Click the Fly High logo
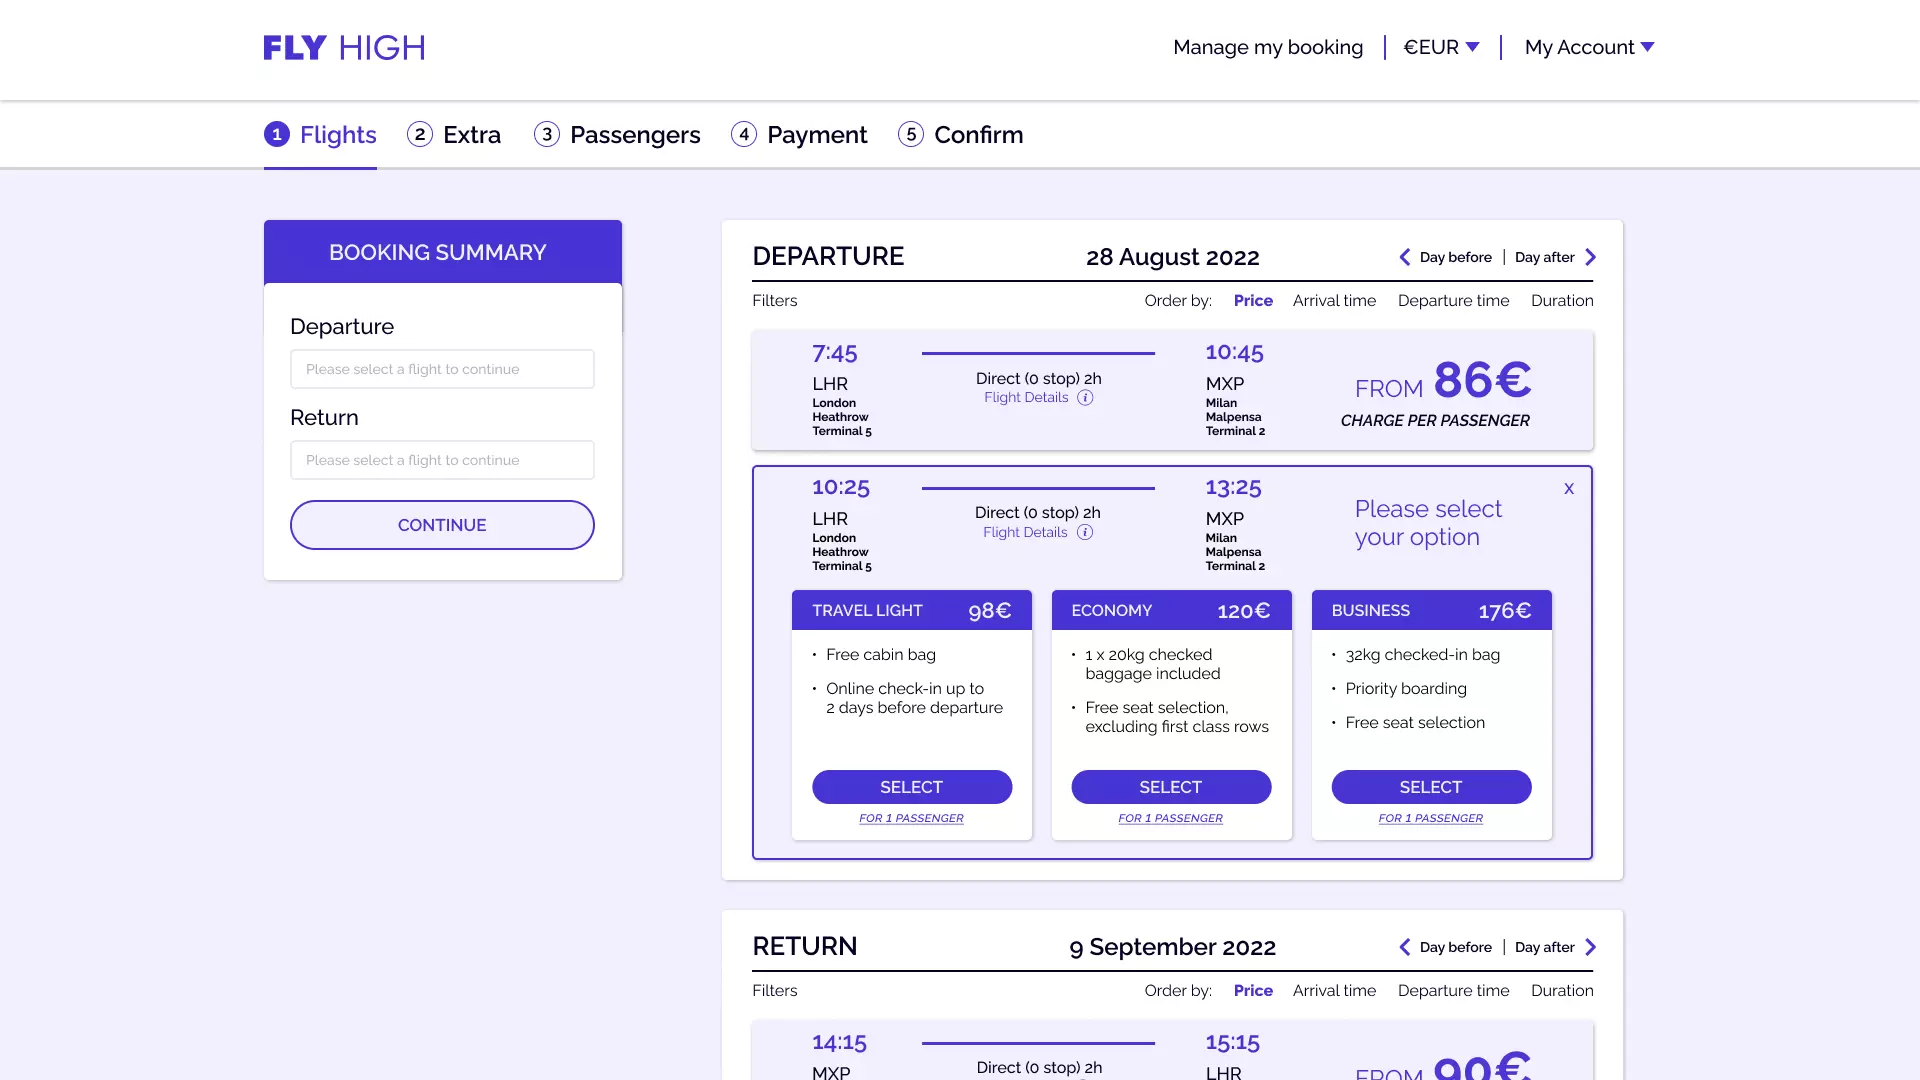This screenshot has height=1080, width=1920. tap(344, 48)
